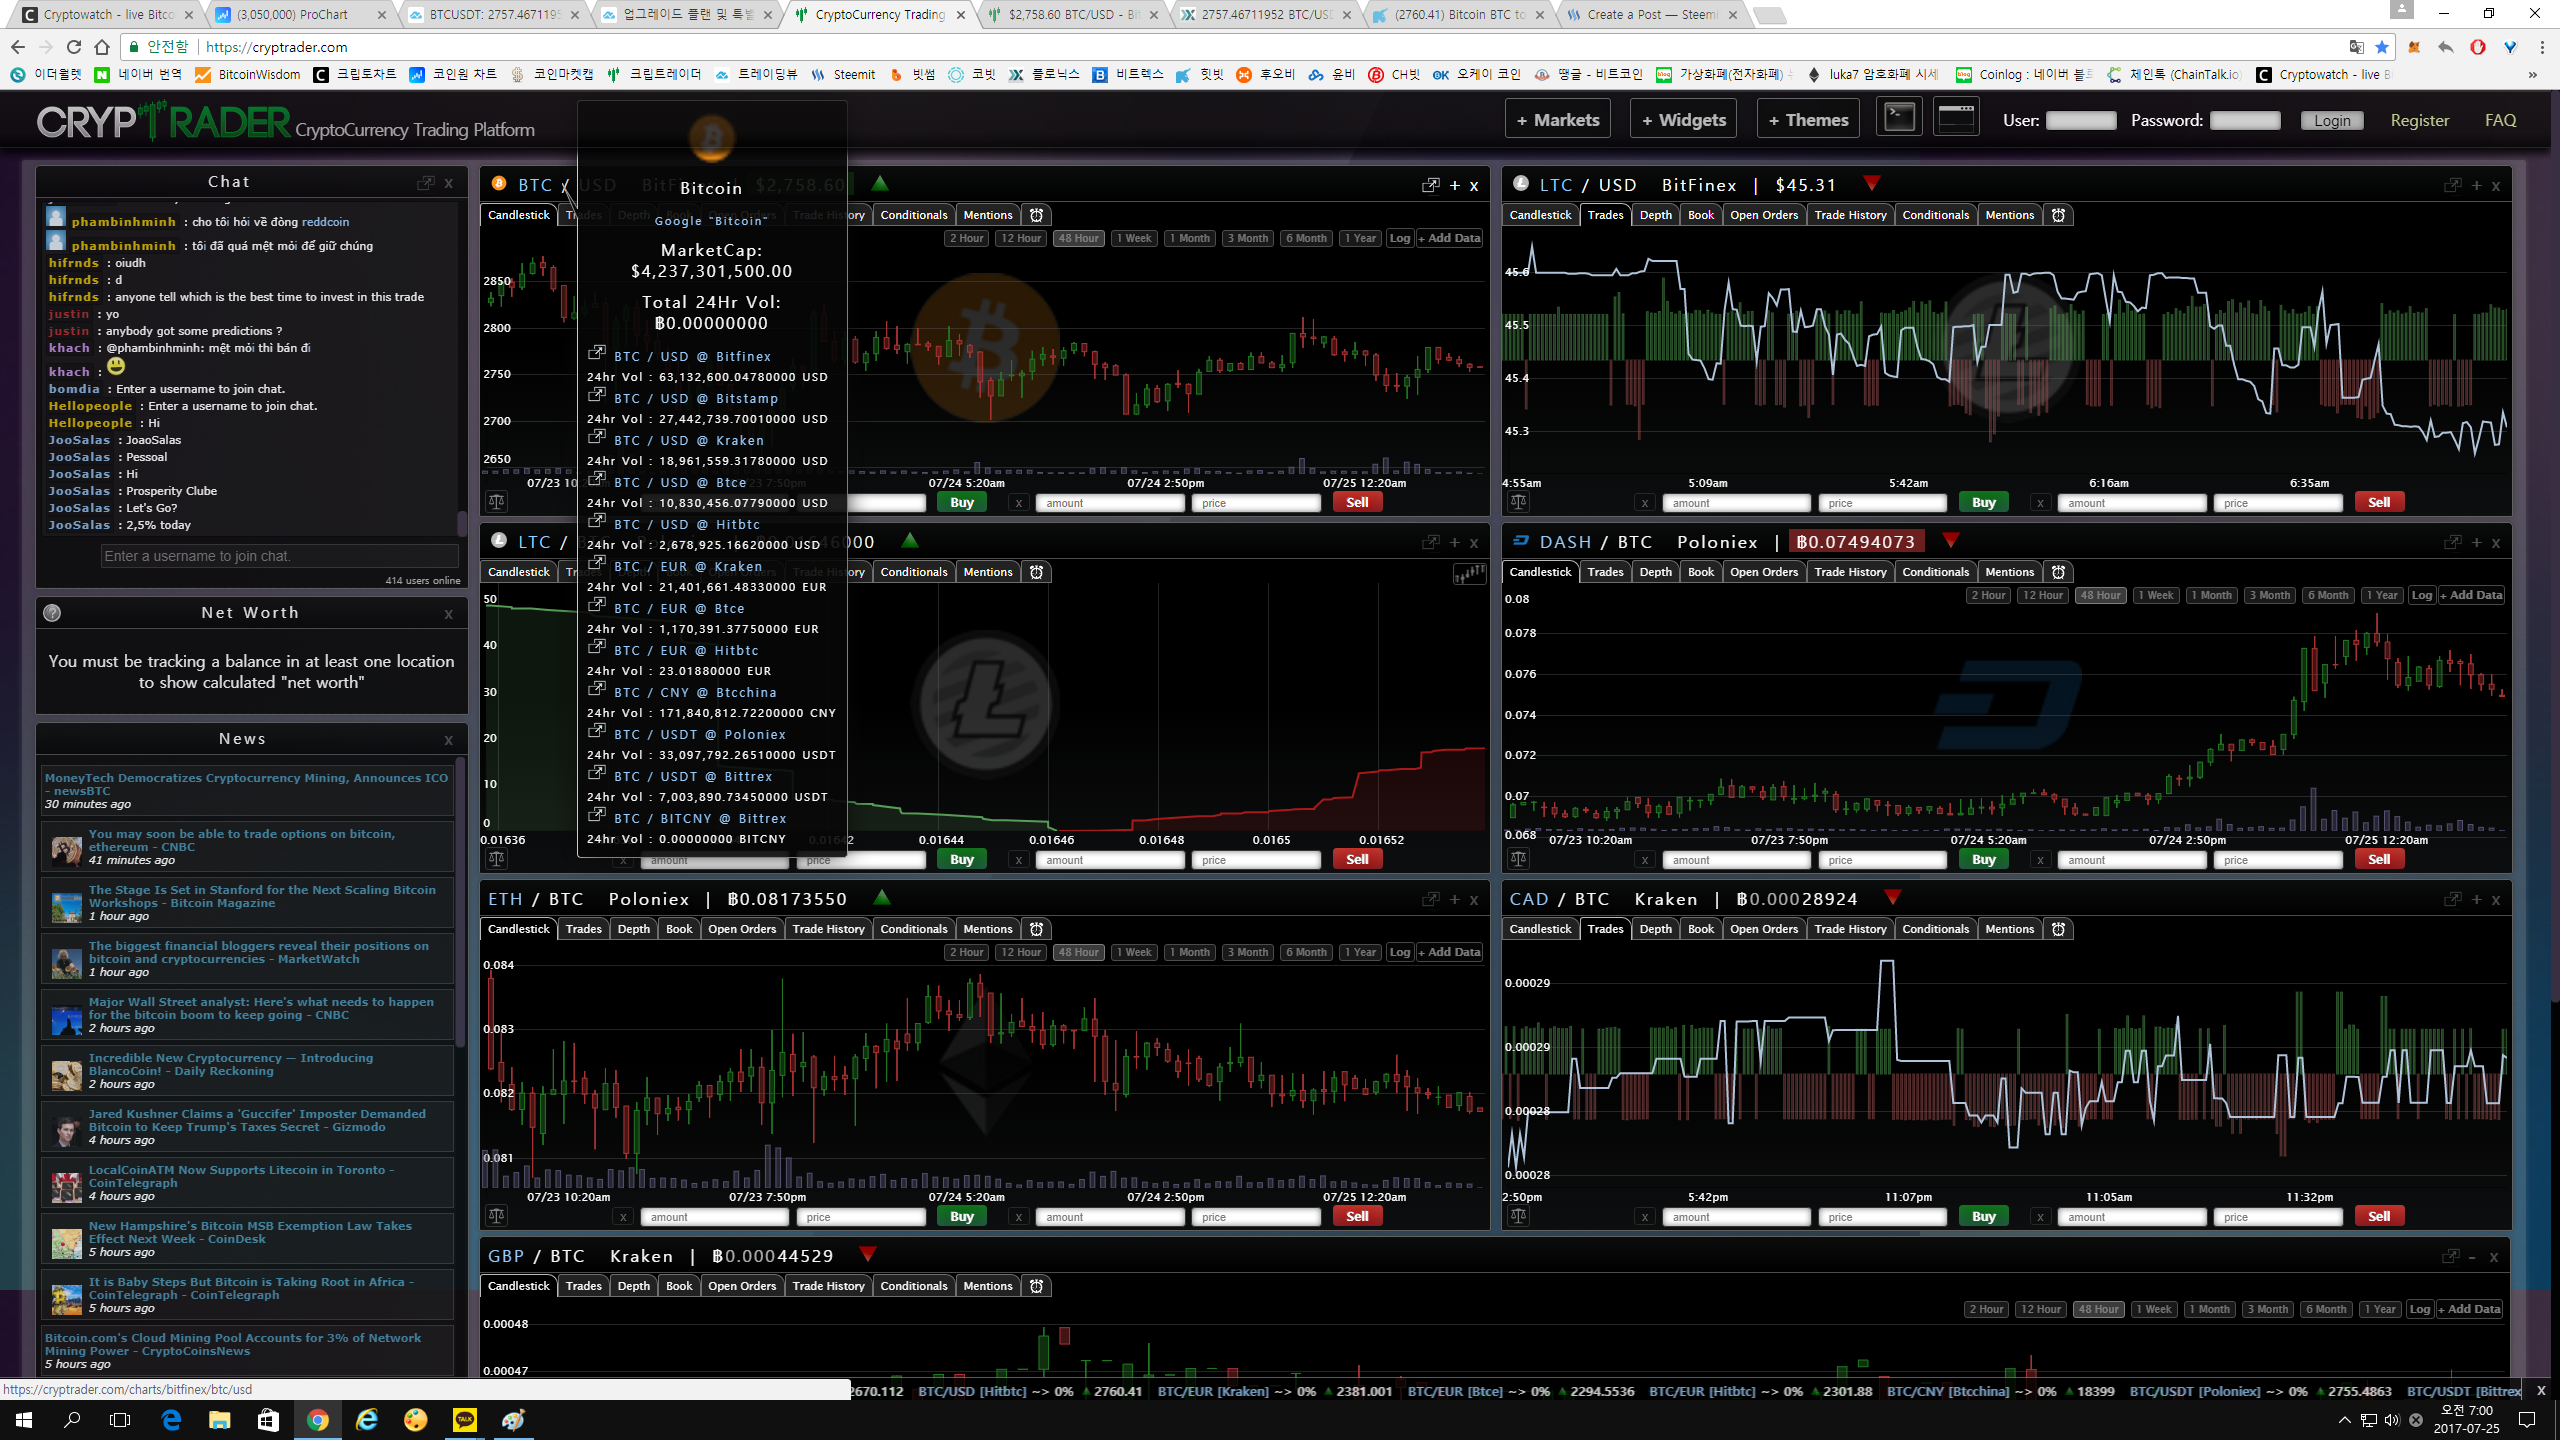
Task: Open the alarm clock tab in BTC/USD panel
Action: pos(1037,215)
